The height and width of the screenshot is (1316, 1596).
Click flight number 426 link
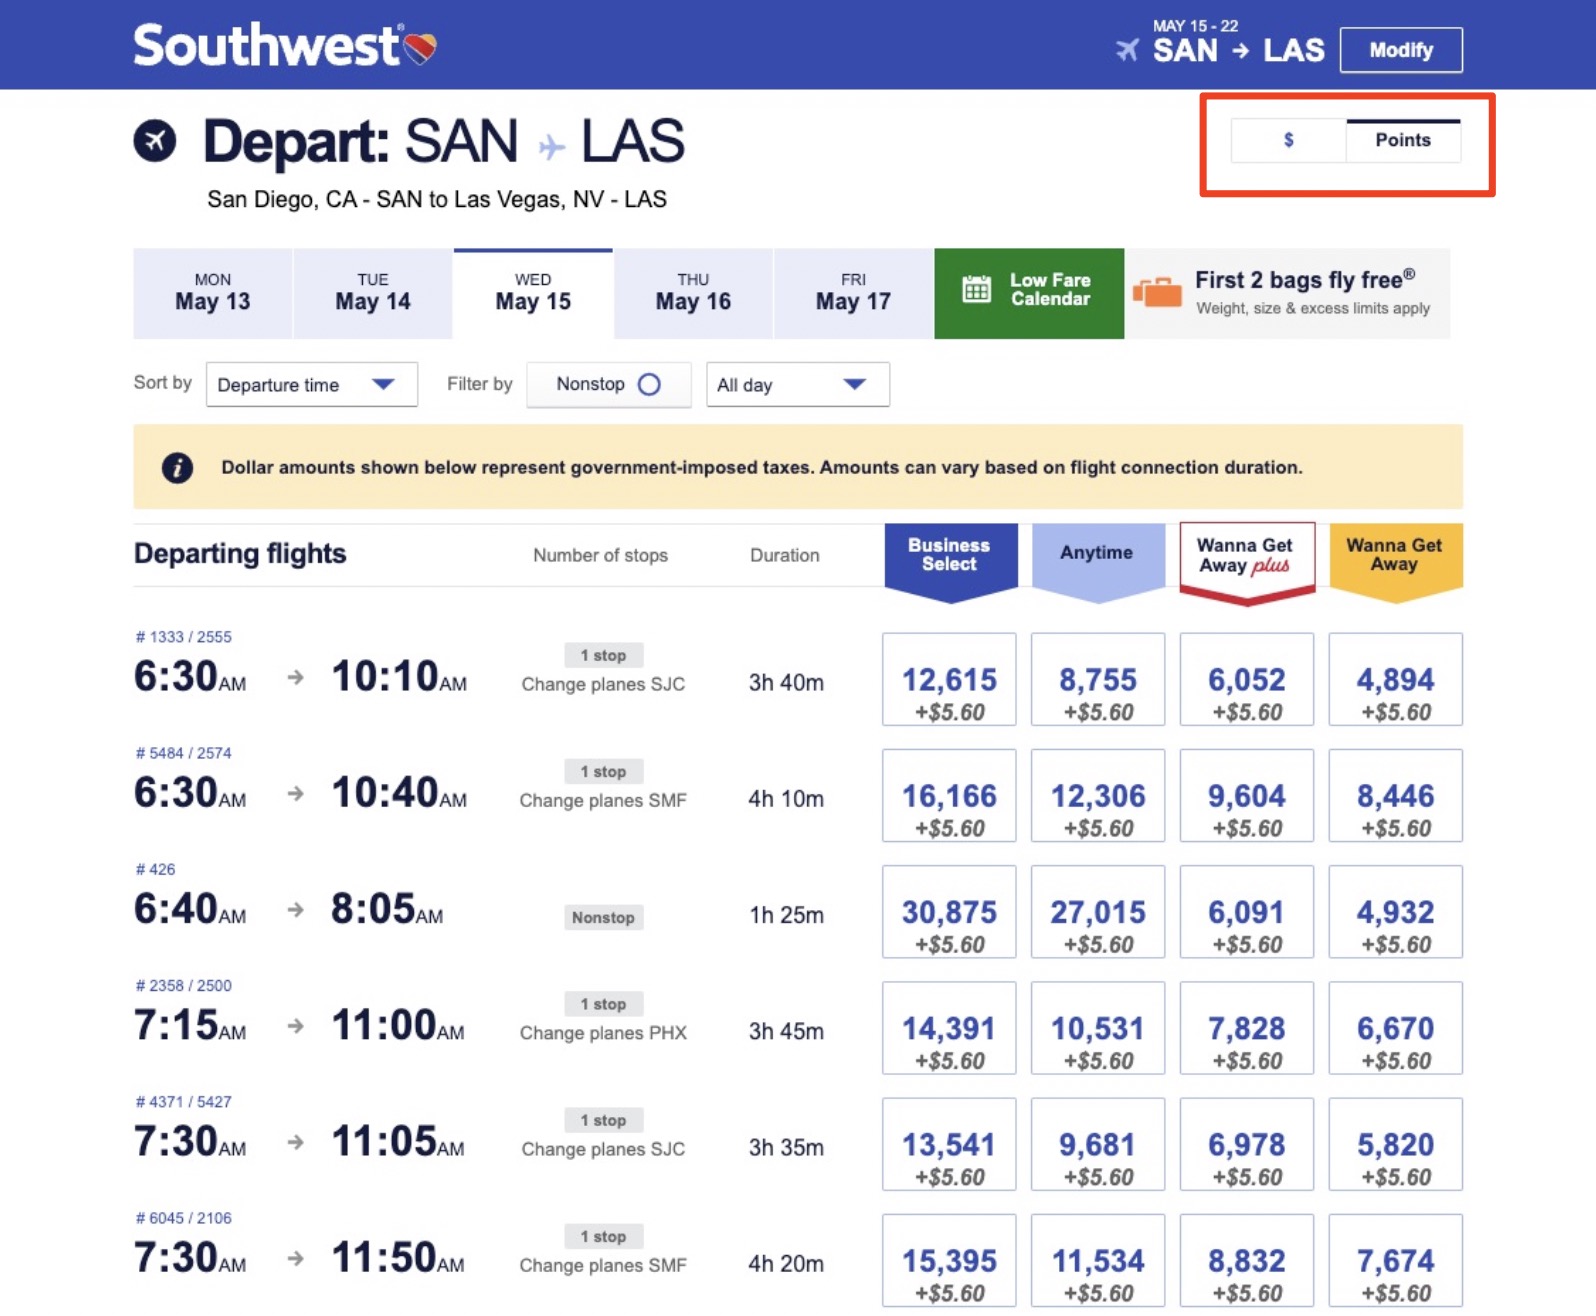pos(155,869)
